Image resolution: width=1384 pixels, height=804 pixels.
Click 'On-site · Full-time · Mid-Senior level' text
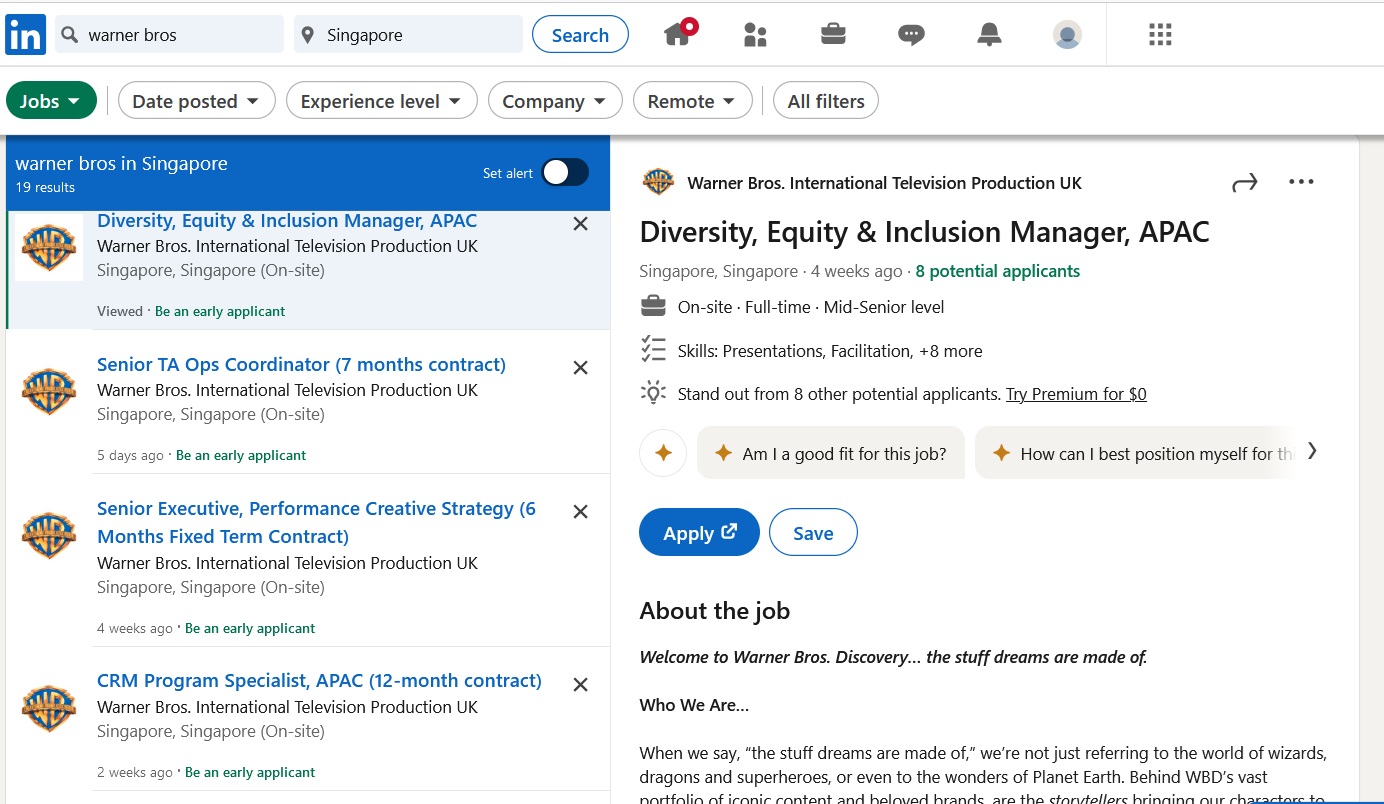pyautogui.click(x=811, y=307)
